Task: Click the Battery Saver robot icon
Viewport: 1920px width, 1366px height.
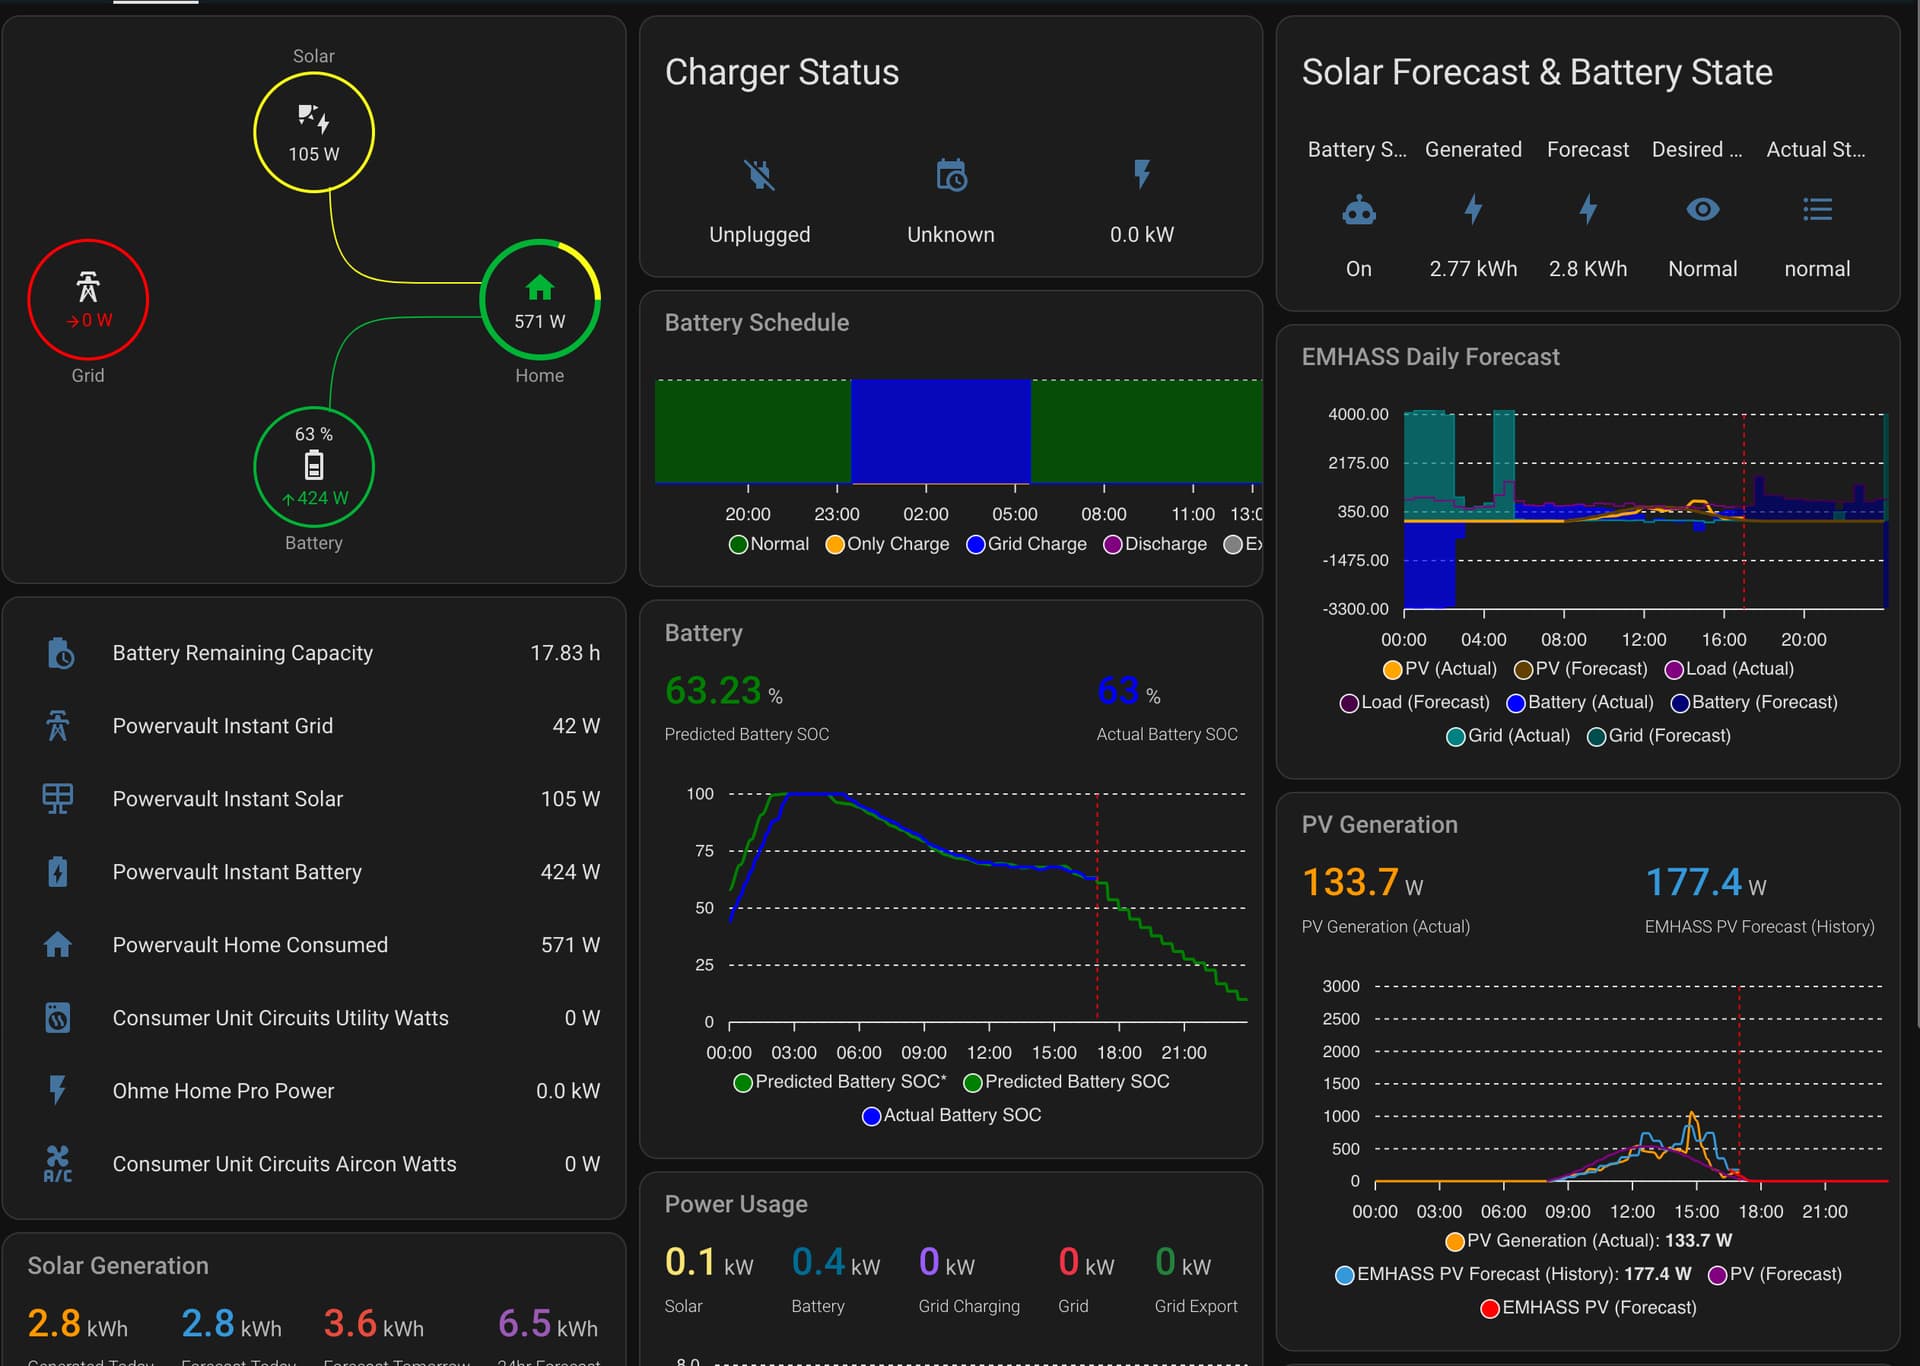Action: [x=1358, y=210]
